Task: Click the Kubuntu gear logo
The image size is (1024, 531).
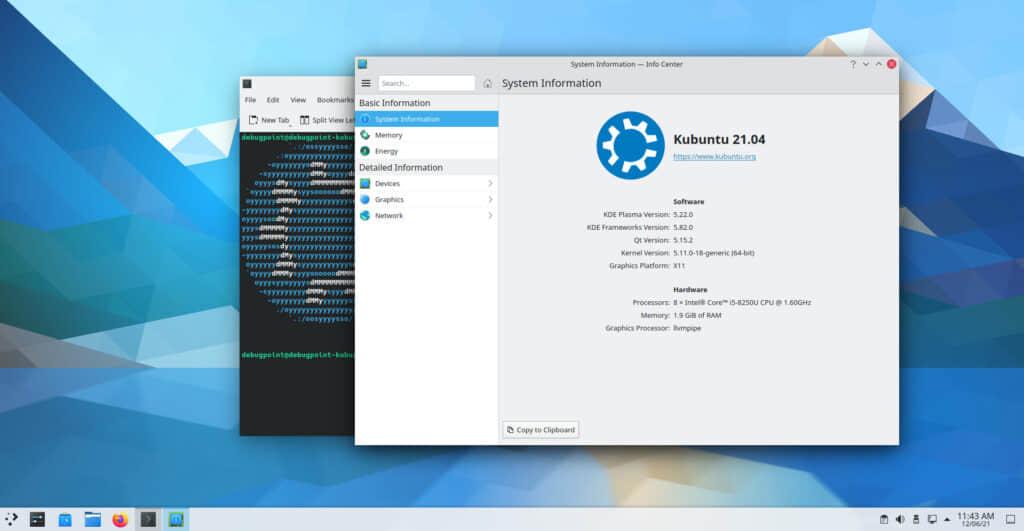Action: pyautogui.click(x=630, y=145)
